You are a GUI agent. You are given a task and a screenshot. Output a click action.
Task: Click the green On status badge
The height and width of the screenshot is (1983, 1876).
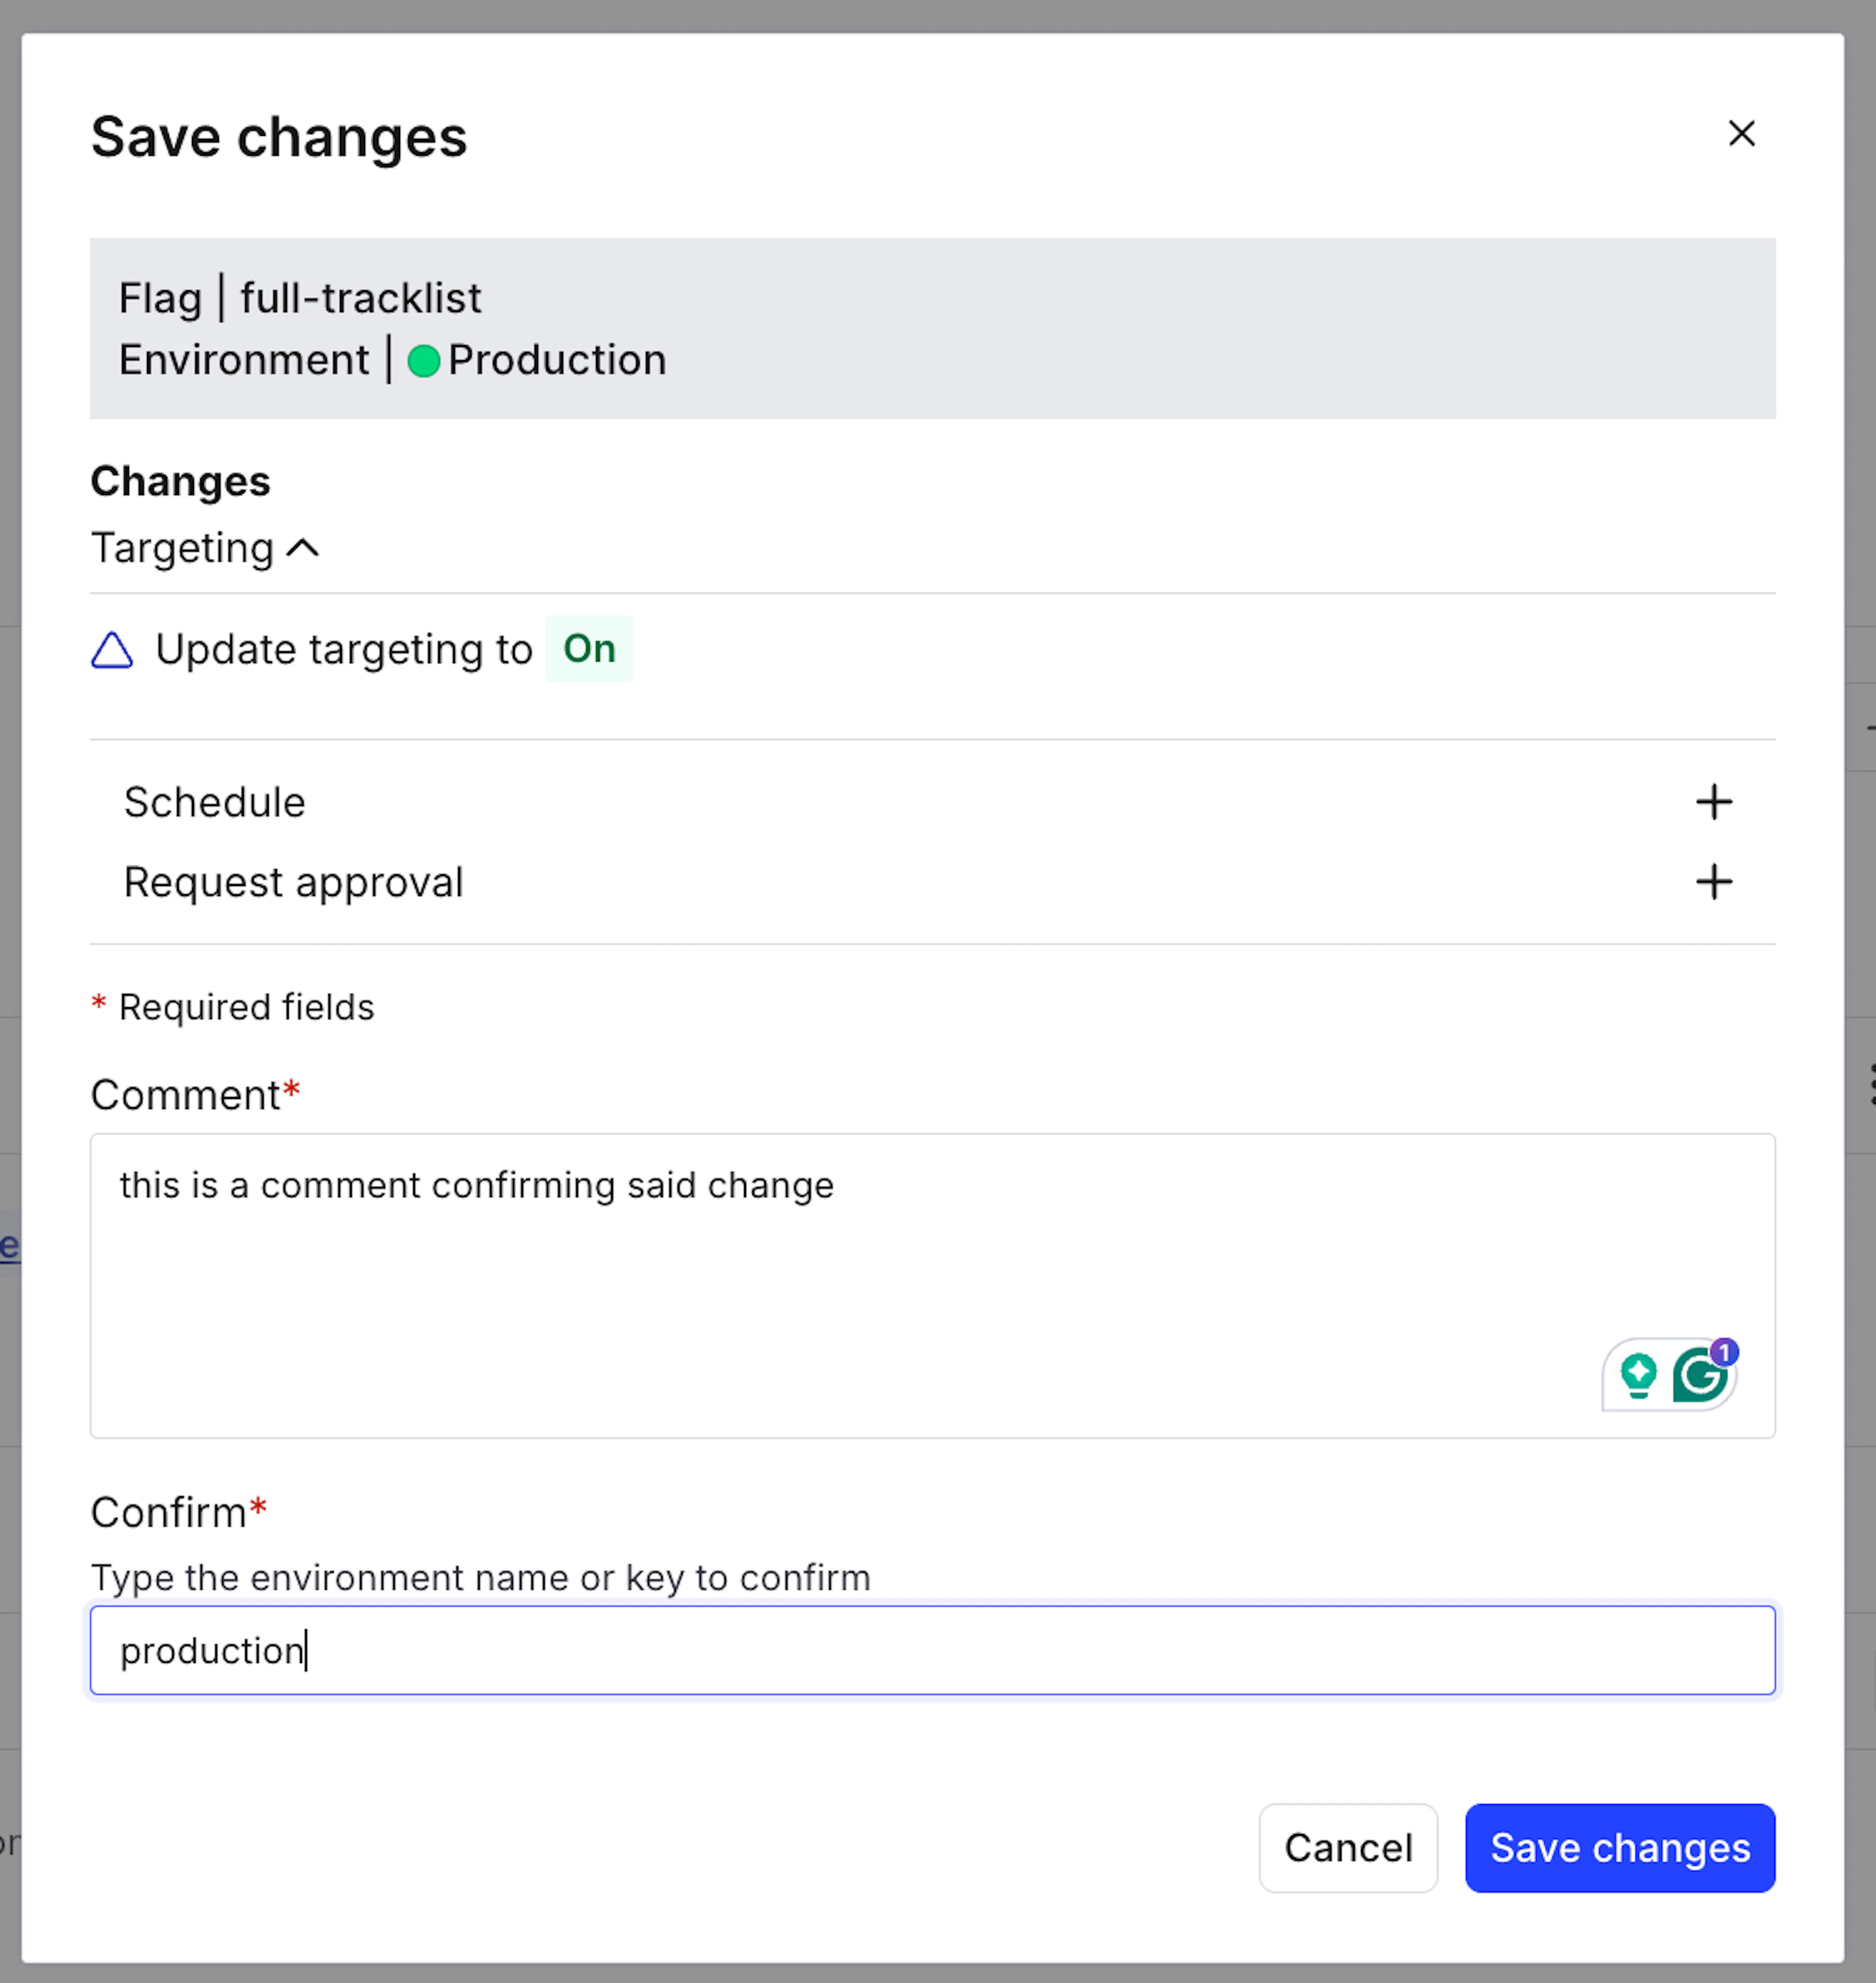point(589,649)
